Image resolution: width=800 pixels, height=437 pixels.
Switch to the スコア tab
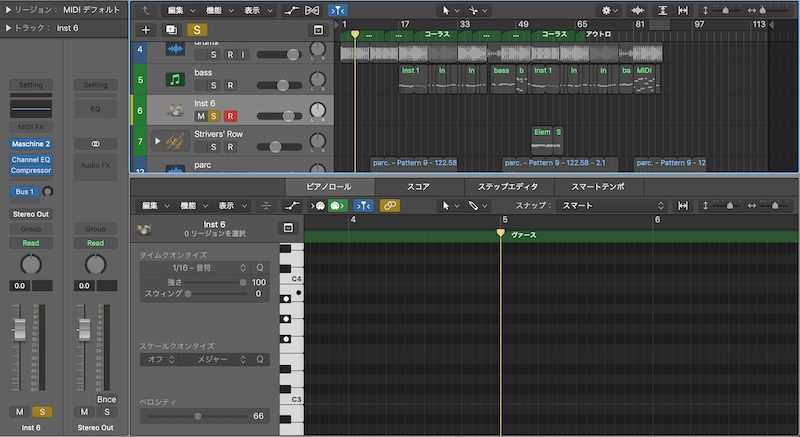(x=418, y=187)
